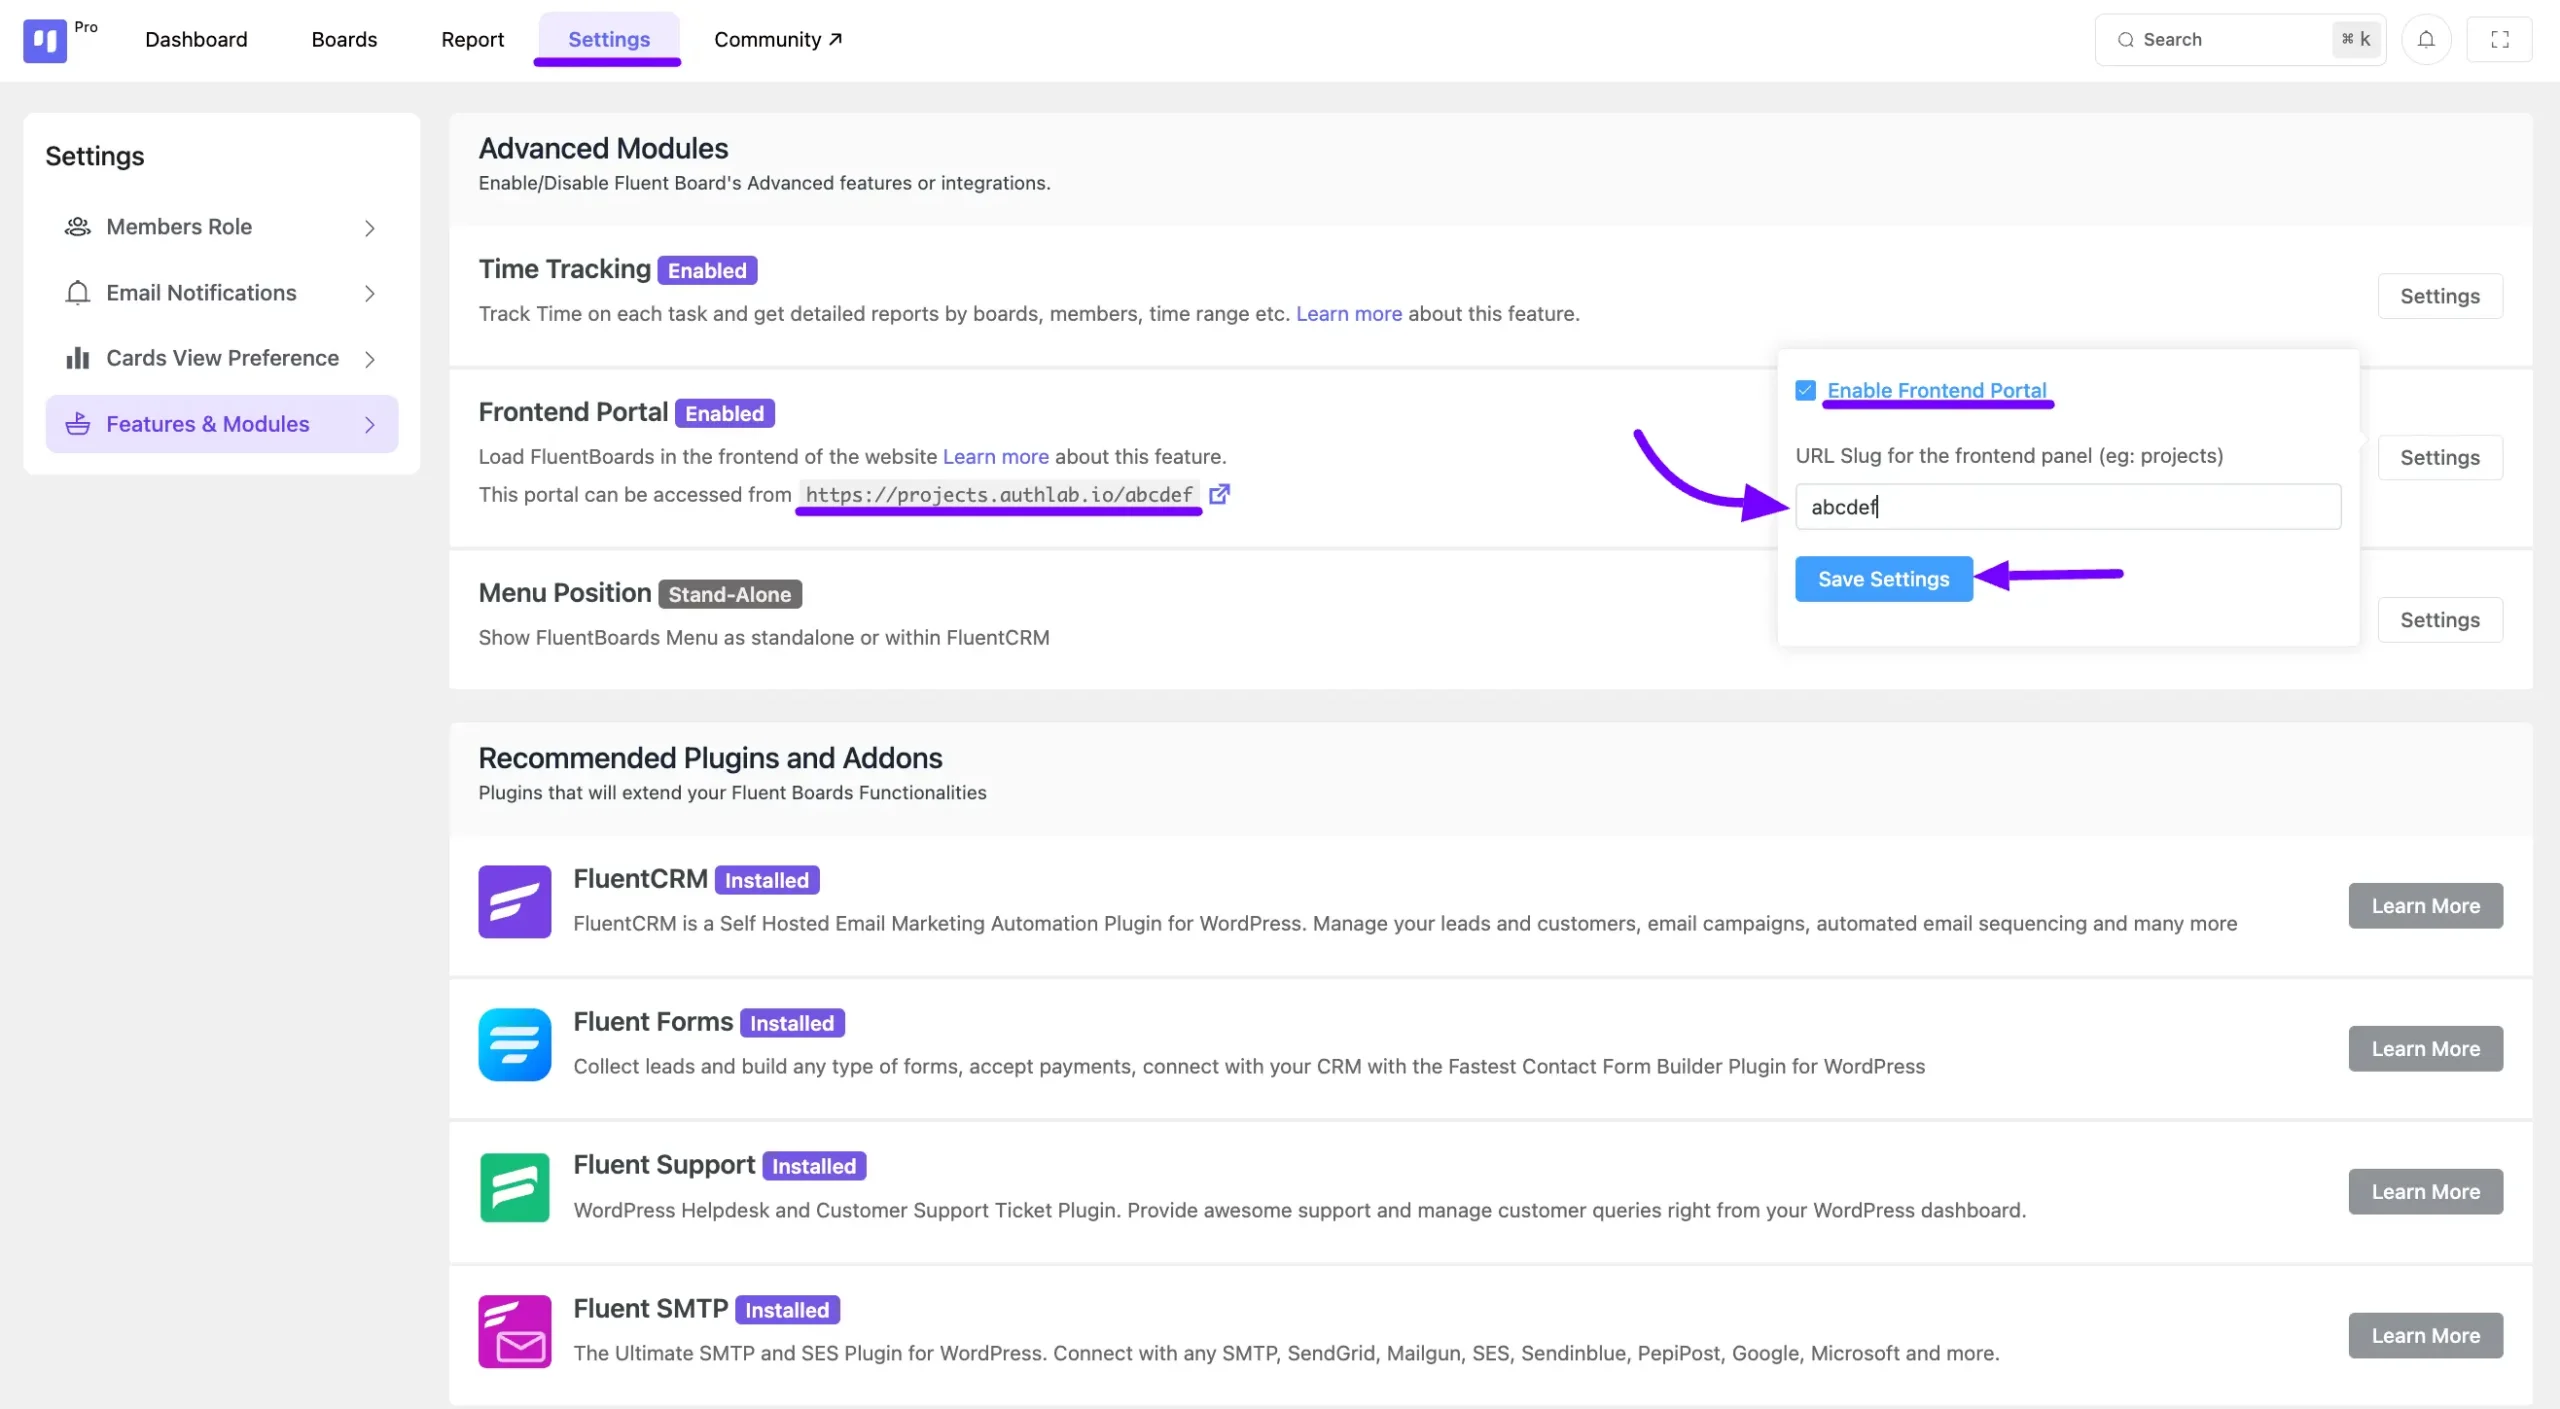2560x1409 pixels.
Task: Open Menu Position Settings button
Action: click(x=2440, y=620)
